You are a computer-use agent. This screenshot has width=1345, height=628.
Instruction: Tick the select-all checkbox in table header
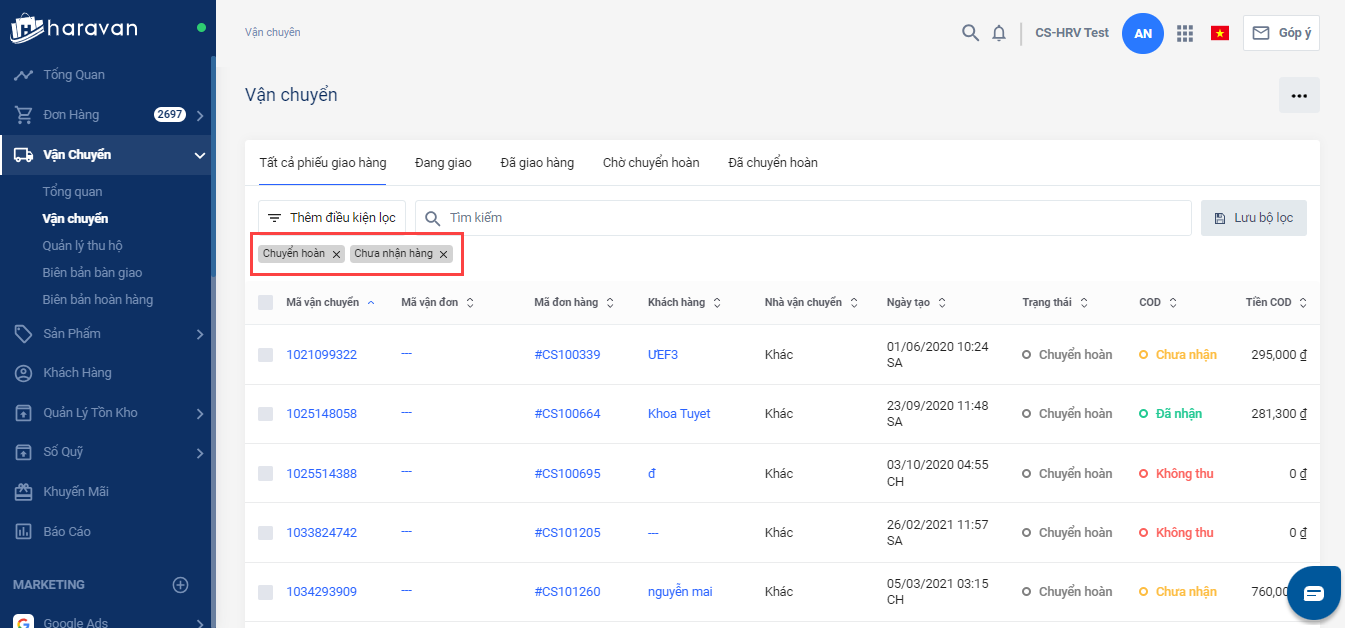click(265, 302)
